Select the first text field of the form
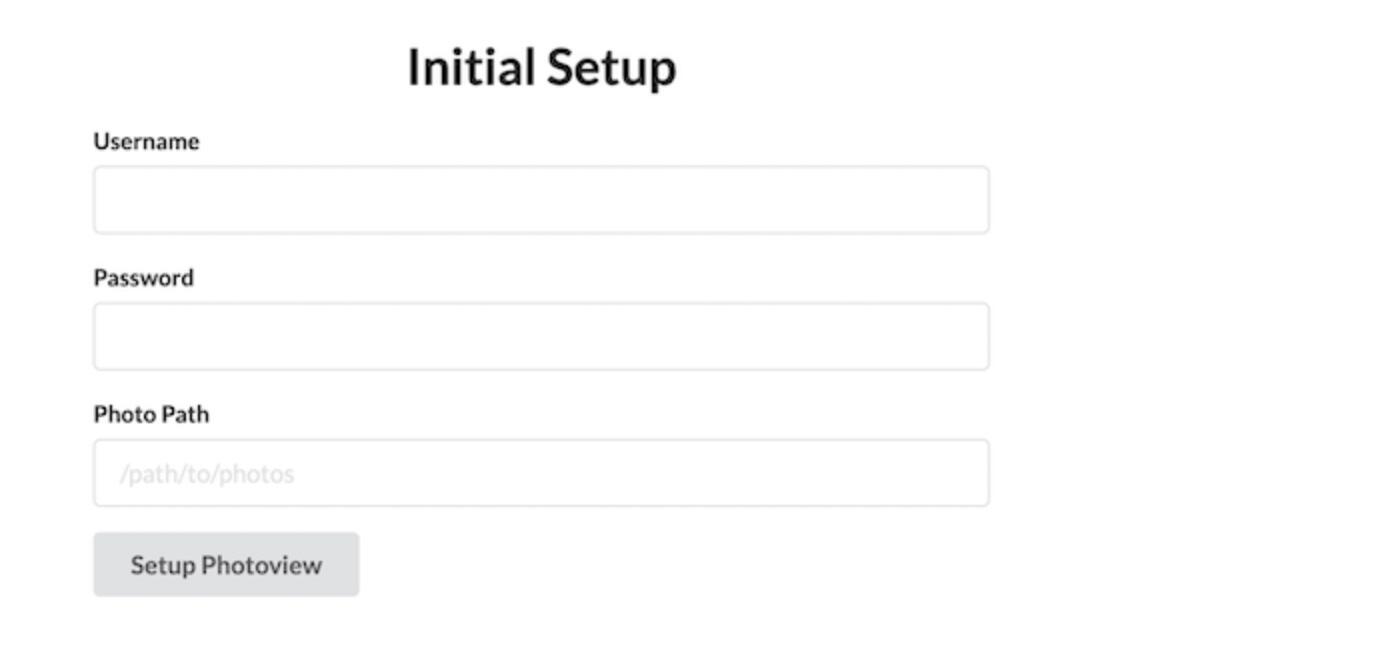1384x656 pixels. [541, 200]
